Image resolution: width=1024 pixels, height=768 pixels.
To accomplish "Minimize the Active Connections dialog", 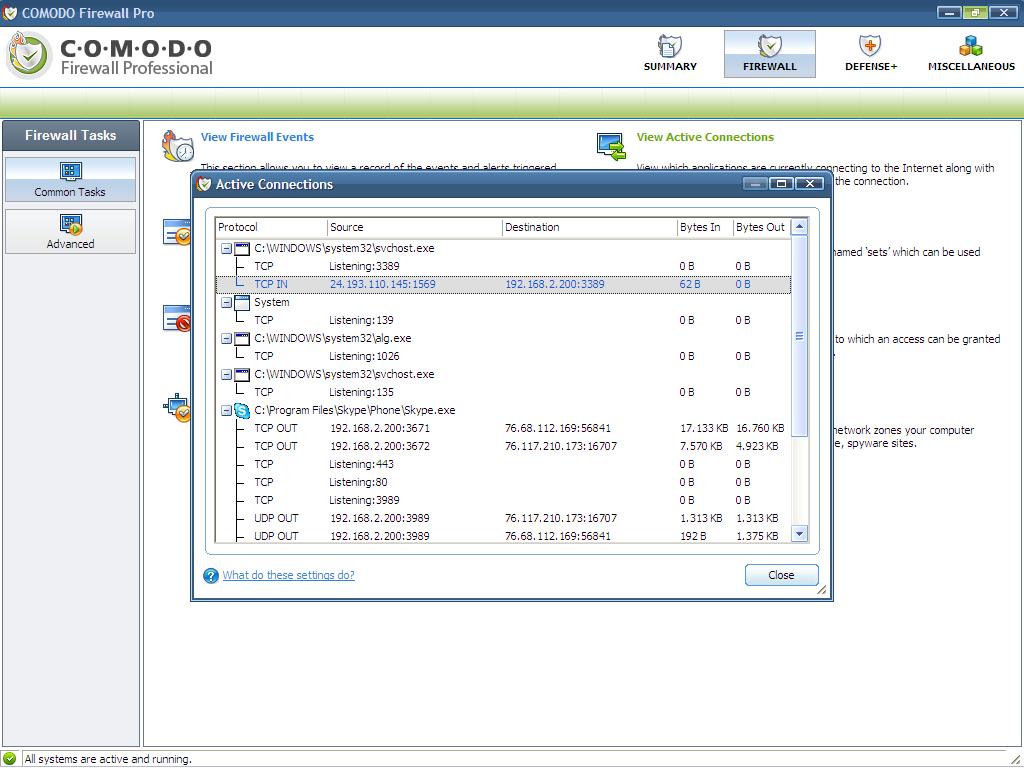I will pyautogui.click(x=756, y=184).
